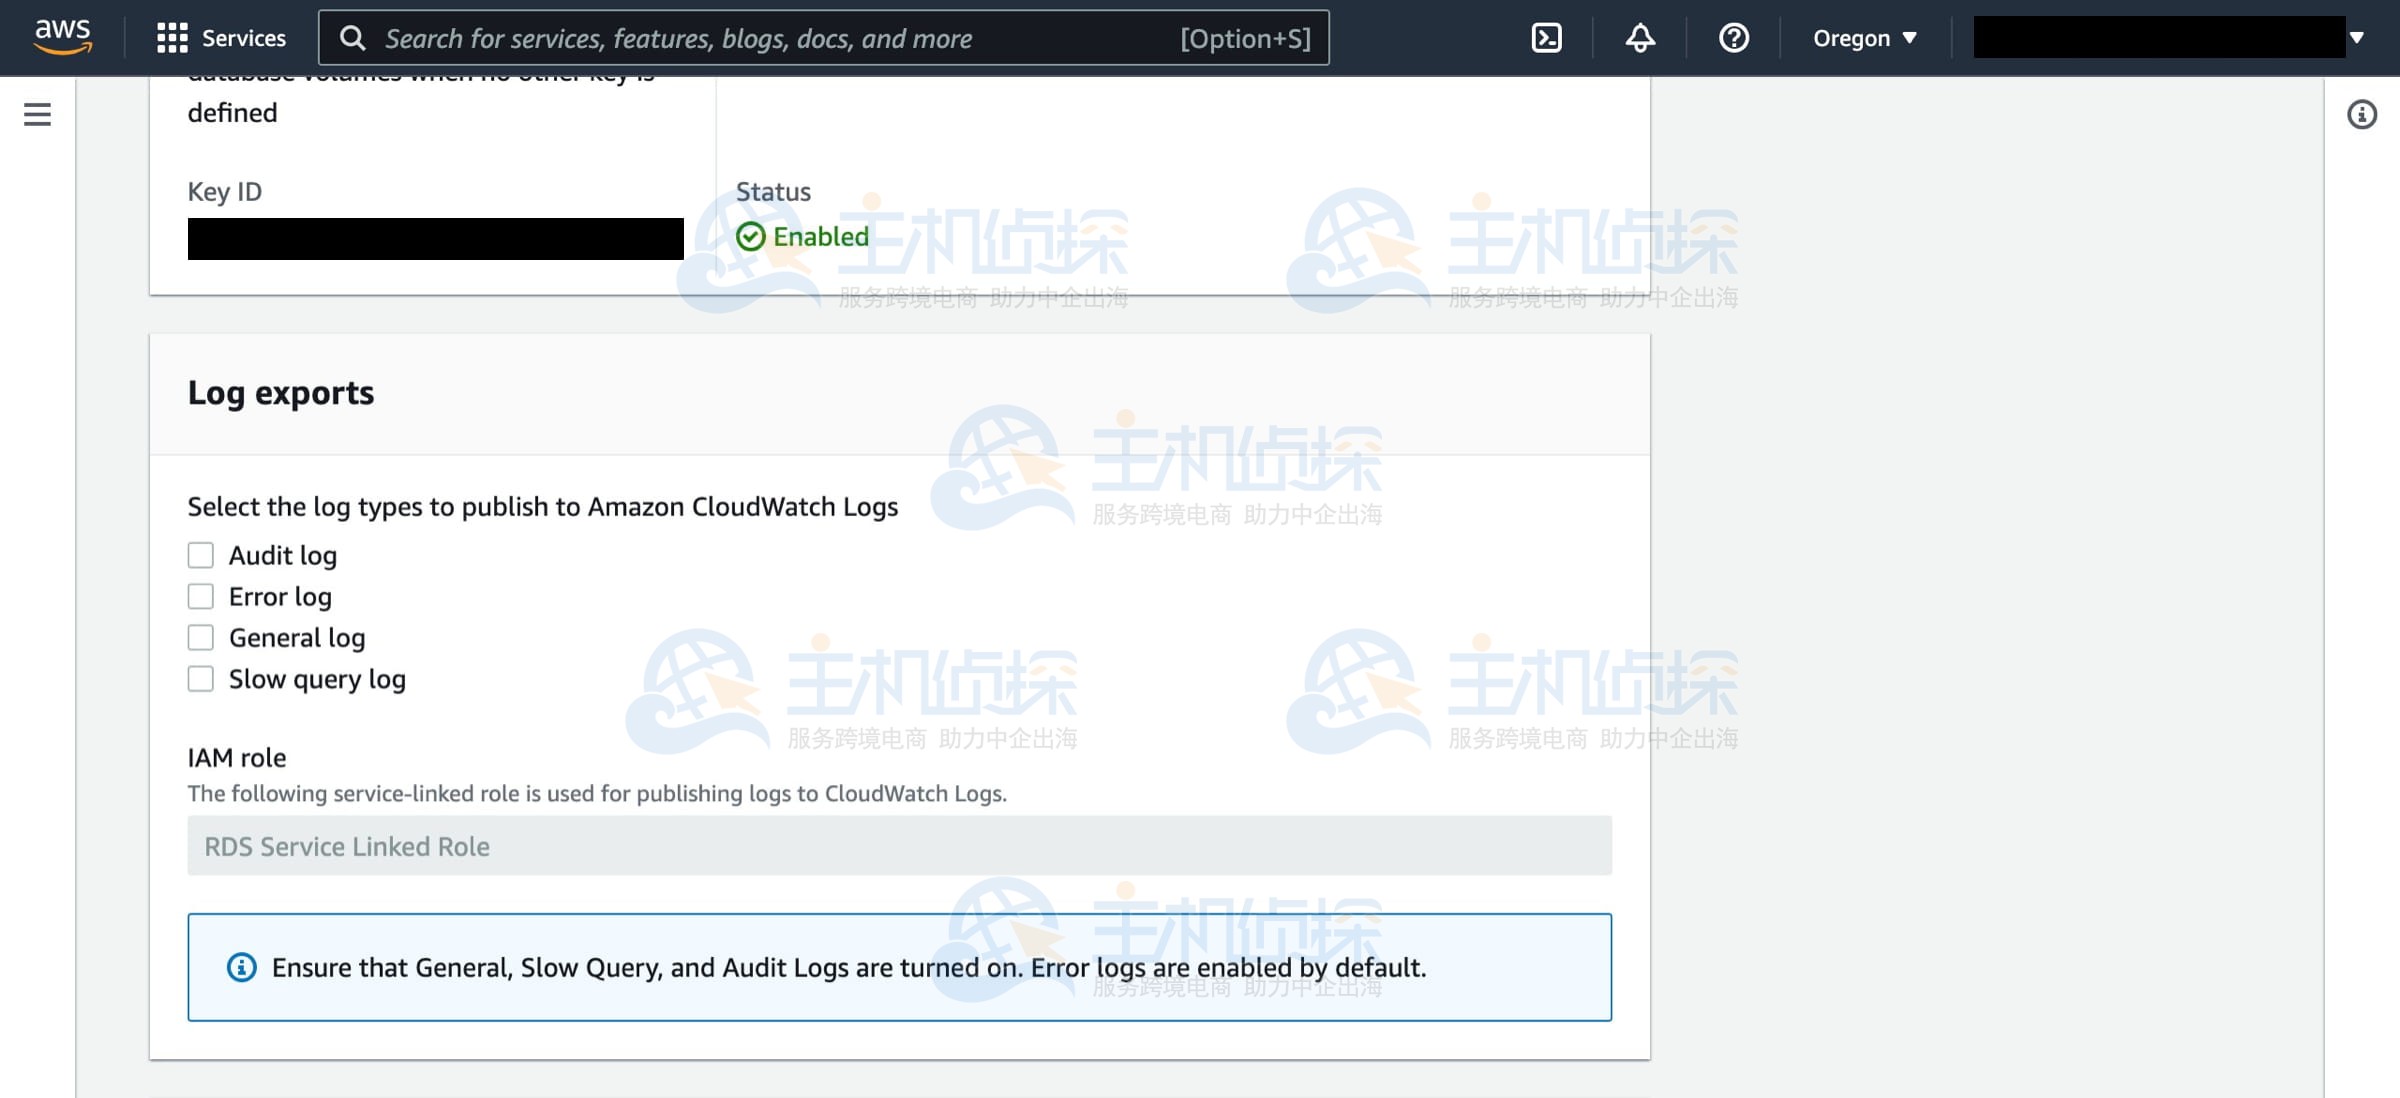The width and height of the screenshot is (2400, 1098).
Task: Click the search magnifier icon
Action: pyautogui.click(x=352, y=38)
